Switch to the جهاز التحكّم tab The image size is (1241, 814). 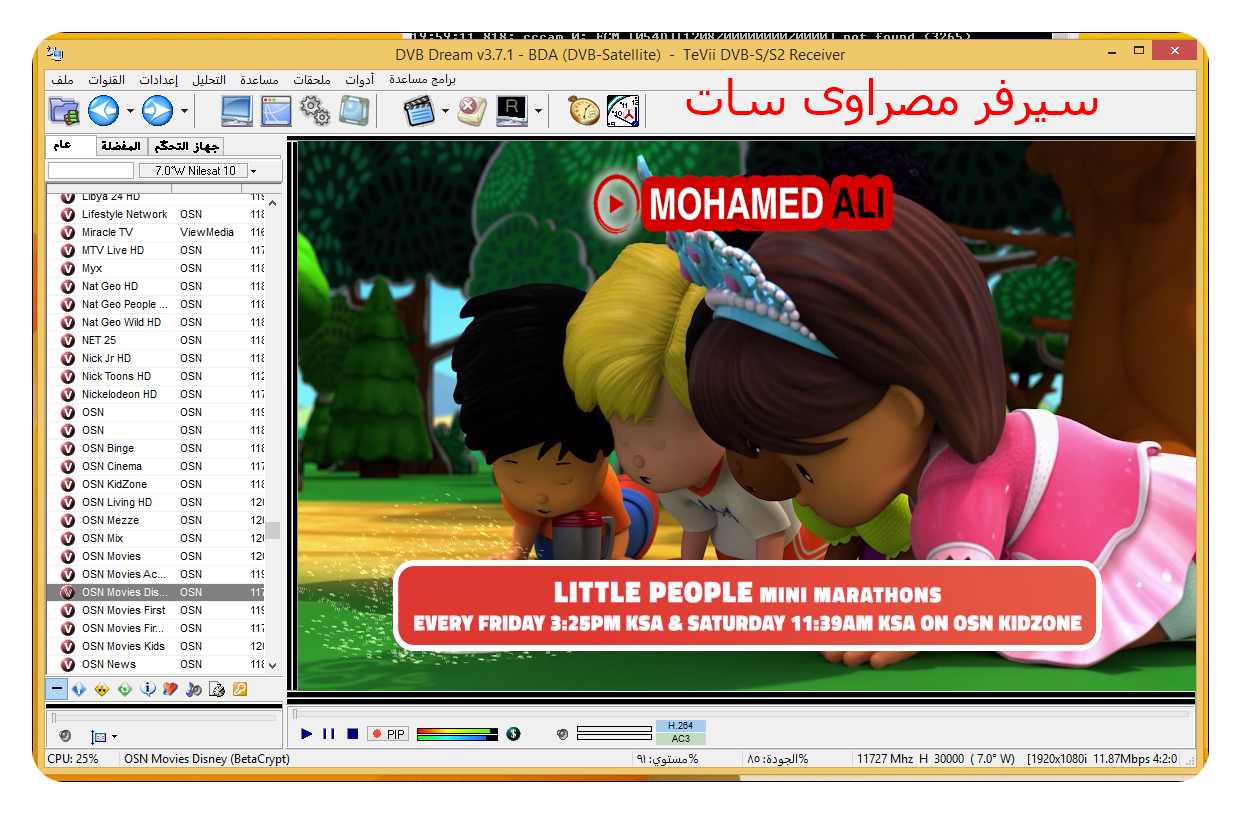pyautogui.click(x=184, y=146)
